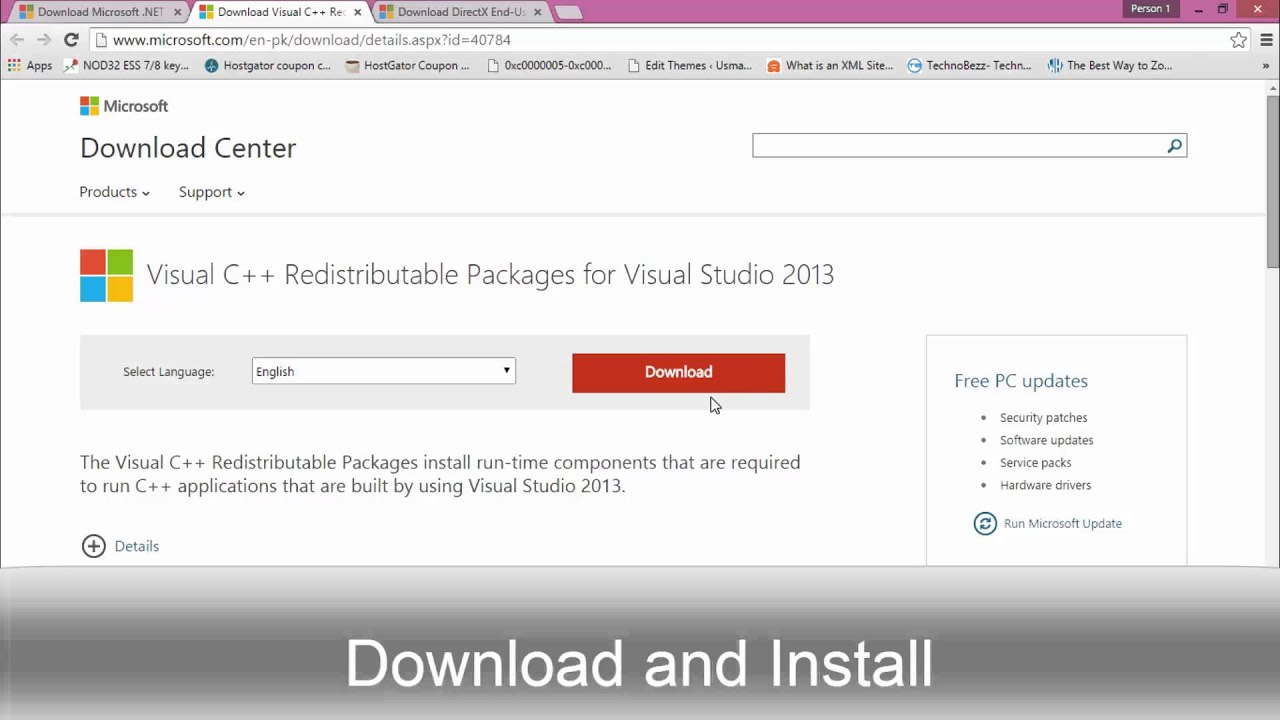Click the 'Hardware drivers' list item
This screenshot has width=1280, height=720.
(1045, 485)
